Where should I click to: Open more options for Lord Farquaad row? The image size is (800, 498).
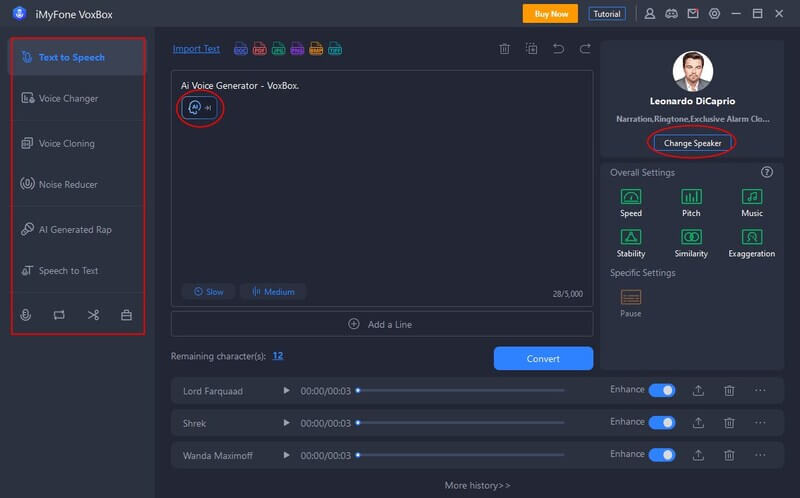point(760,390)
